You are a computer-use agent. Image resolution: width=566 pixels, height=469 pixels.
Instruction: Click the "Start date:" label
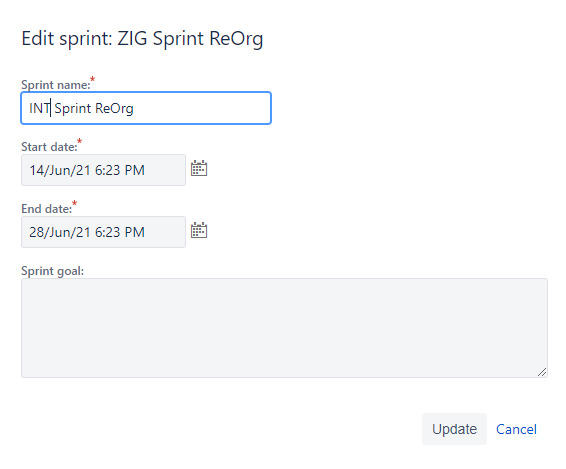[49, 147]
